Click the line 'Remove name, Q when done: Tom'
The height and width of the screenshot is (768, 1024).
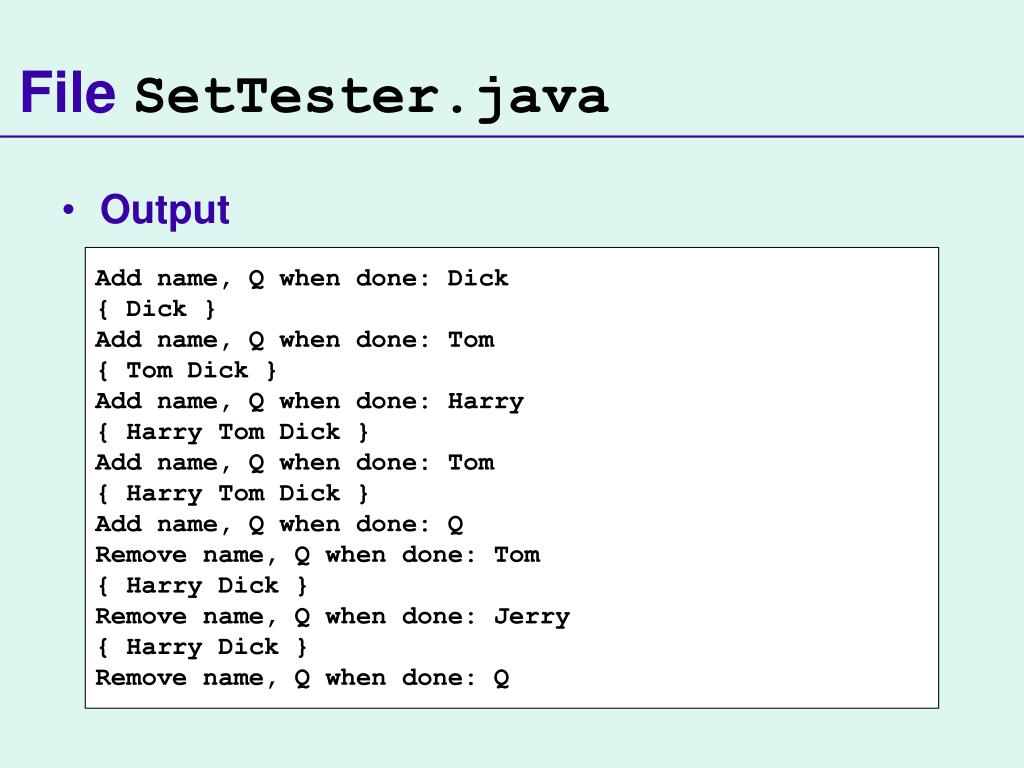317,555
